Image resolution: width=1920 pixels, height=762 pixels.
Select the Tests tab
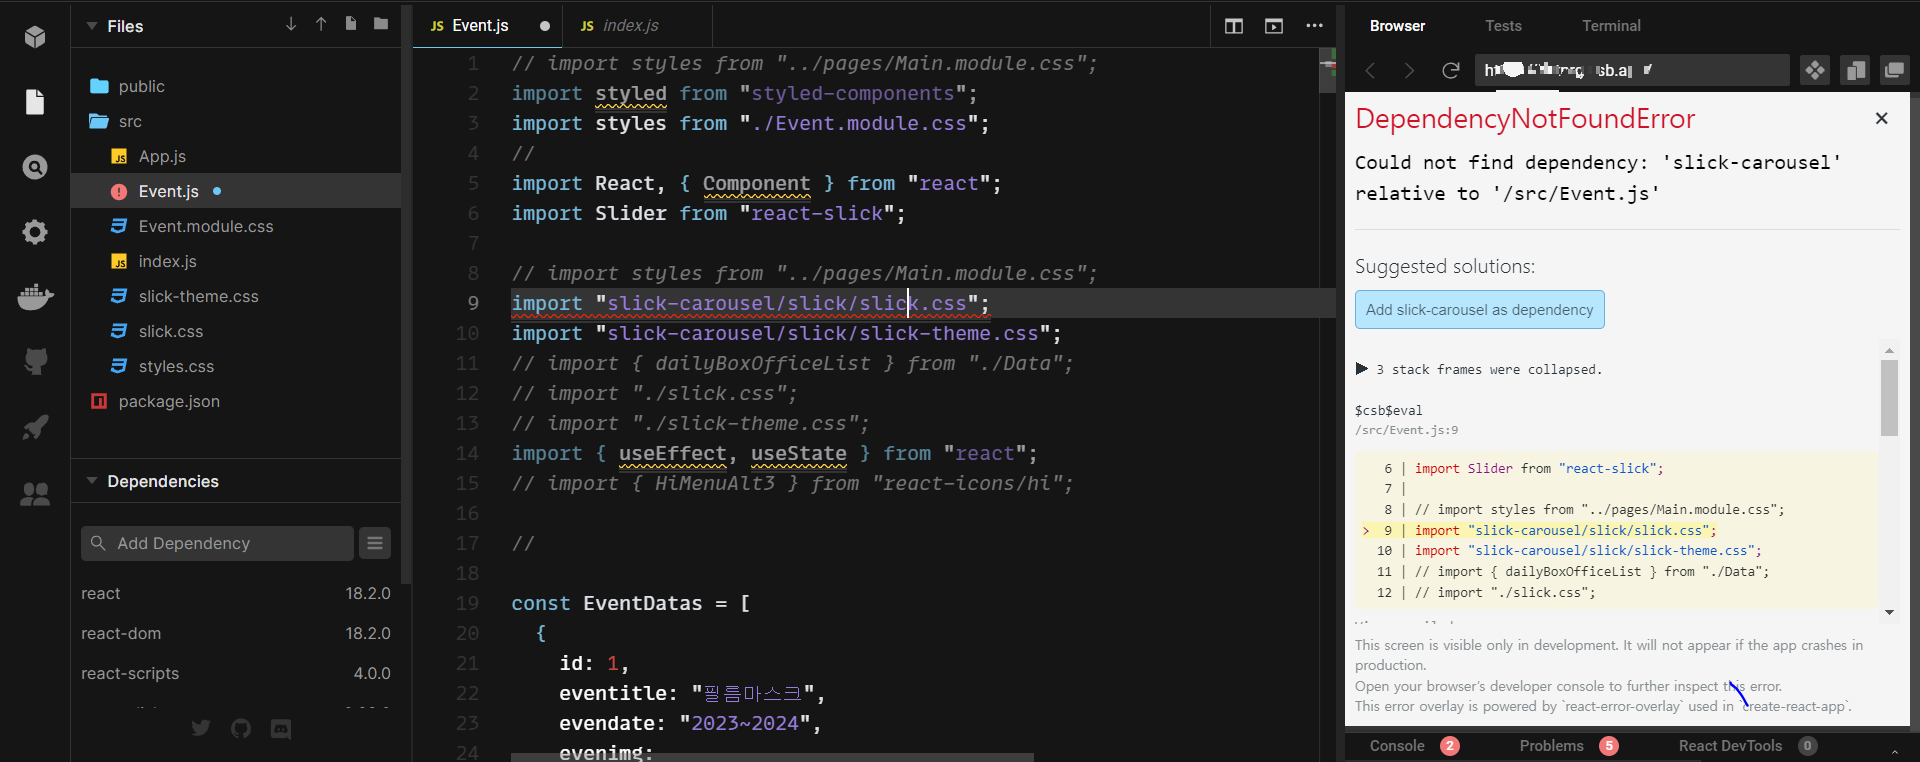click(x=1503, y=26)
